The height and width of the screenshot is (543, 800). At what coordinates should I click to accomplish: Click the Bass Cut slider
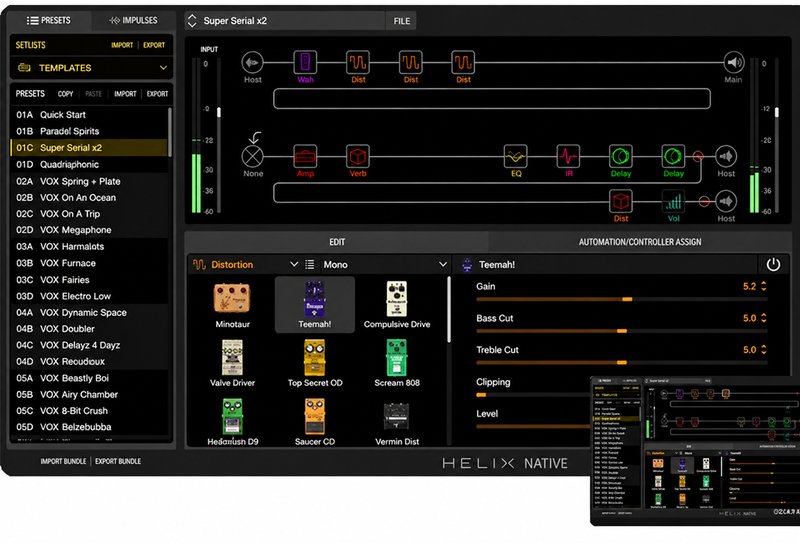621,331
